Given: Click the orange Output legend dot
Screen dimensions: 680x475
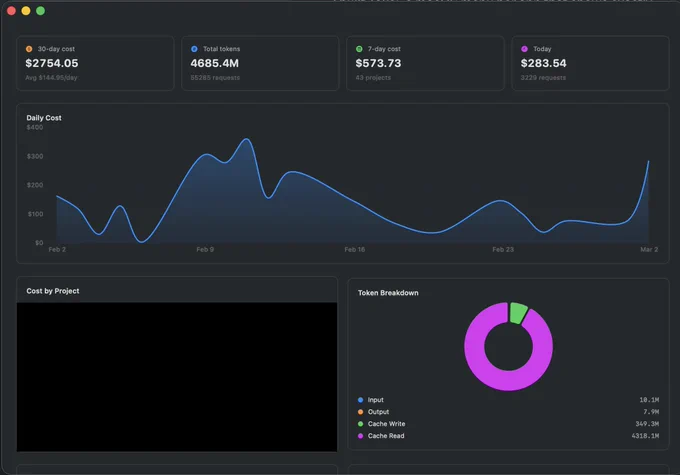Looking at the screenshot, I should pyautogui.click(x=360, y=412).
